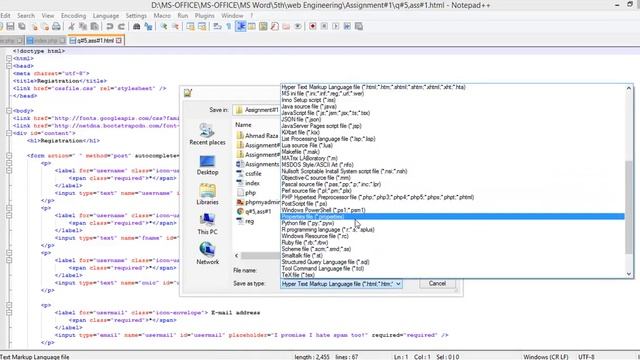
Task: Select the q#5,ass#1 file entry
Action: (x=254, y=211)
